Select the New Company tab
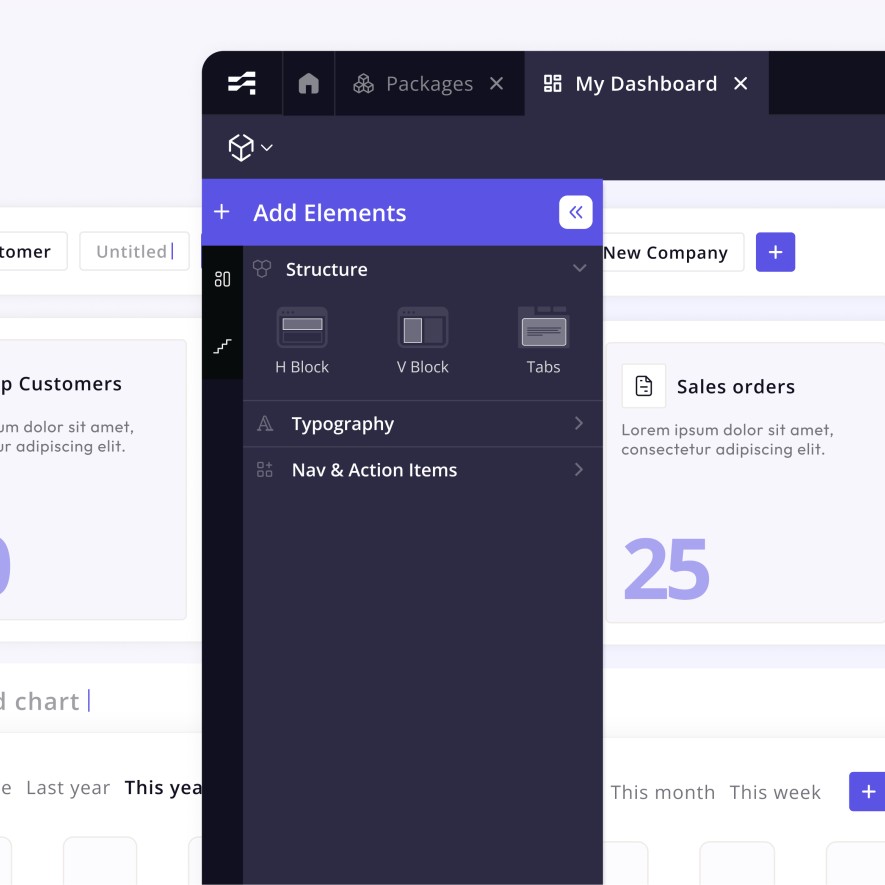The width and height of the screenshot is (885, 885). click(x=673, y=252)
